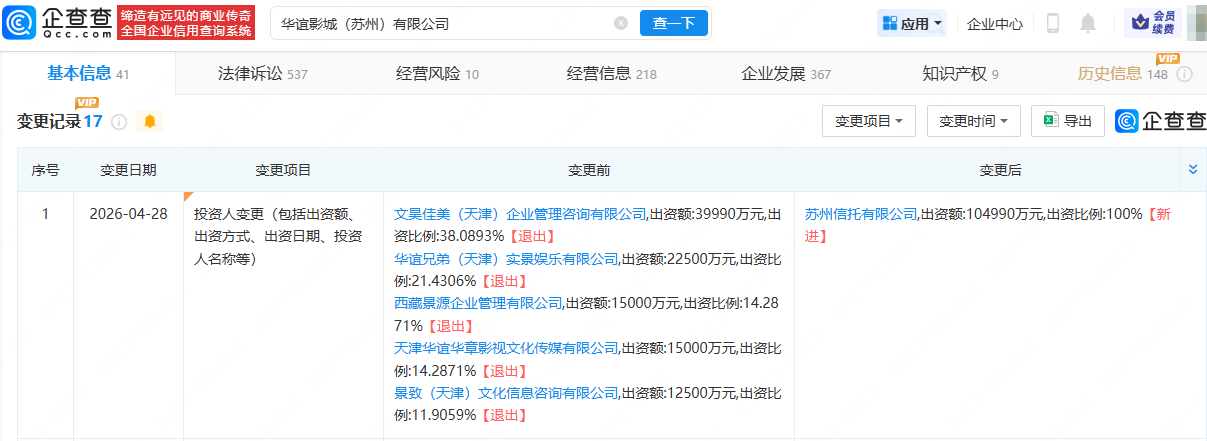
Task: Click the red slogan banner beside the logo
Action: coord(186,23)
